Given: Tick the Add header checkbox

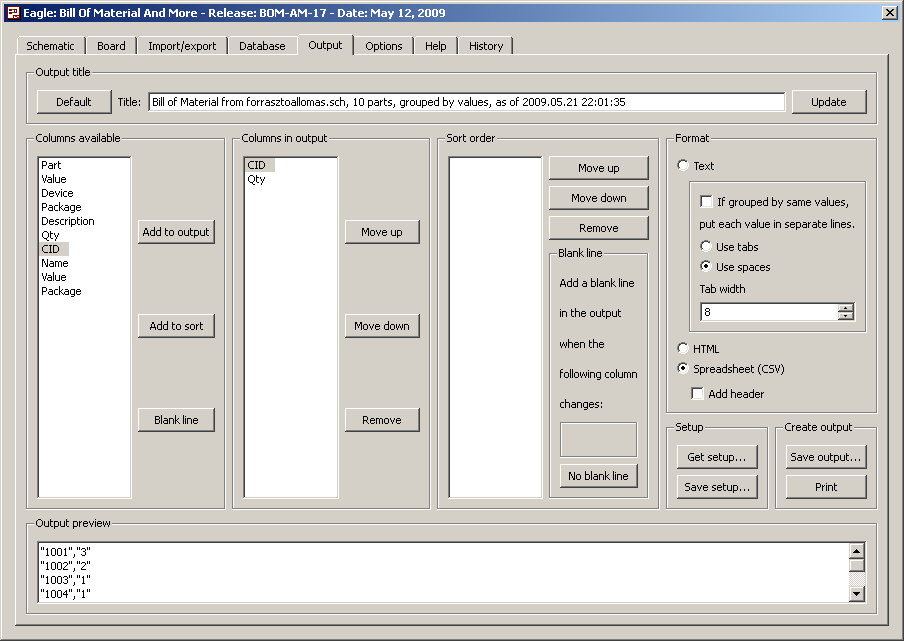Looking at the screenshot, I should [x=698, y=393].
